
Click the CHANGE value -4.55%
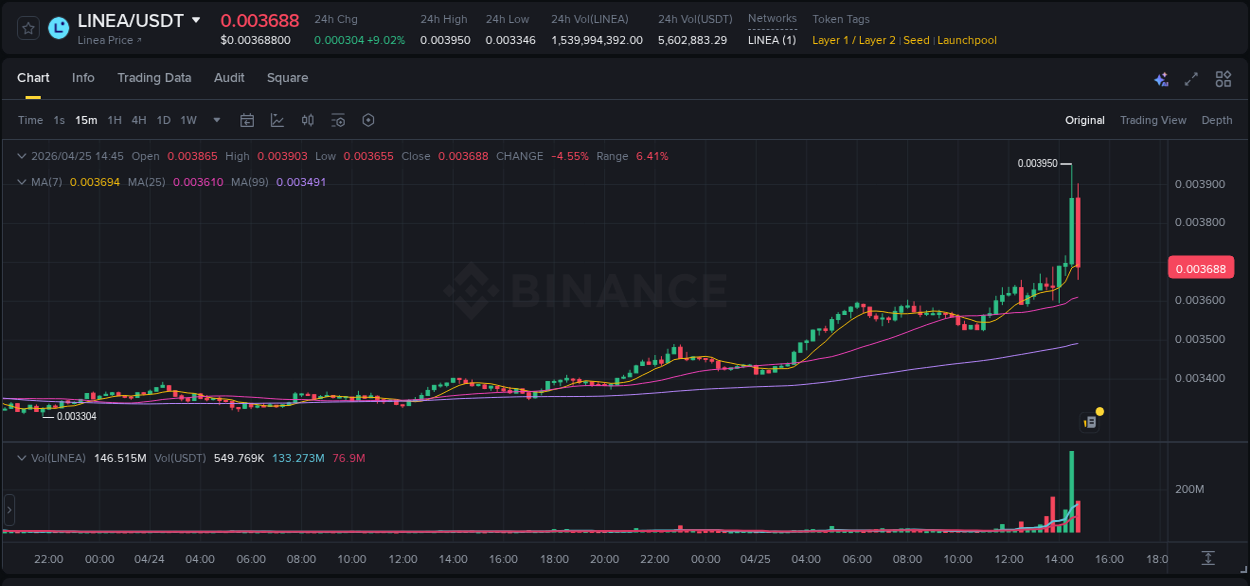(570, 156)
